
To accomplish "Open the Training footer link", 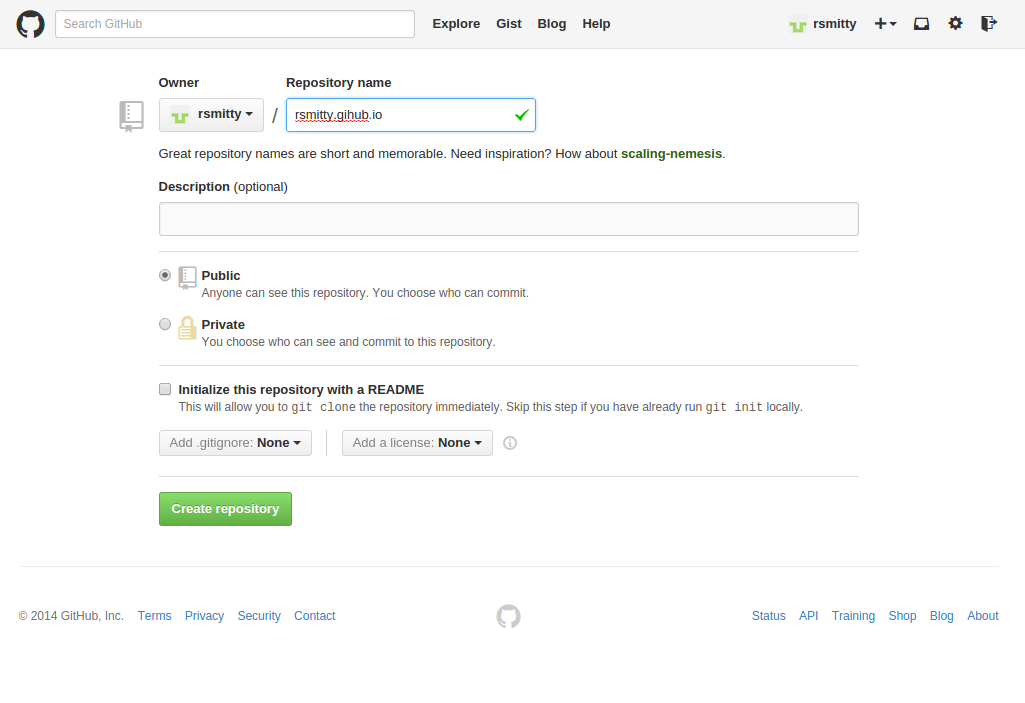I will click(x=853, y=616).
